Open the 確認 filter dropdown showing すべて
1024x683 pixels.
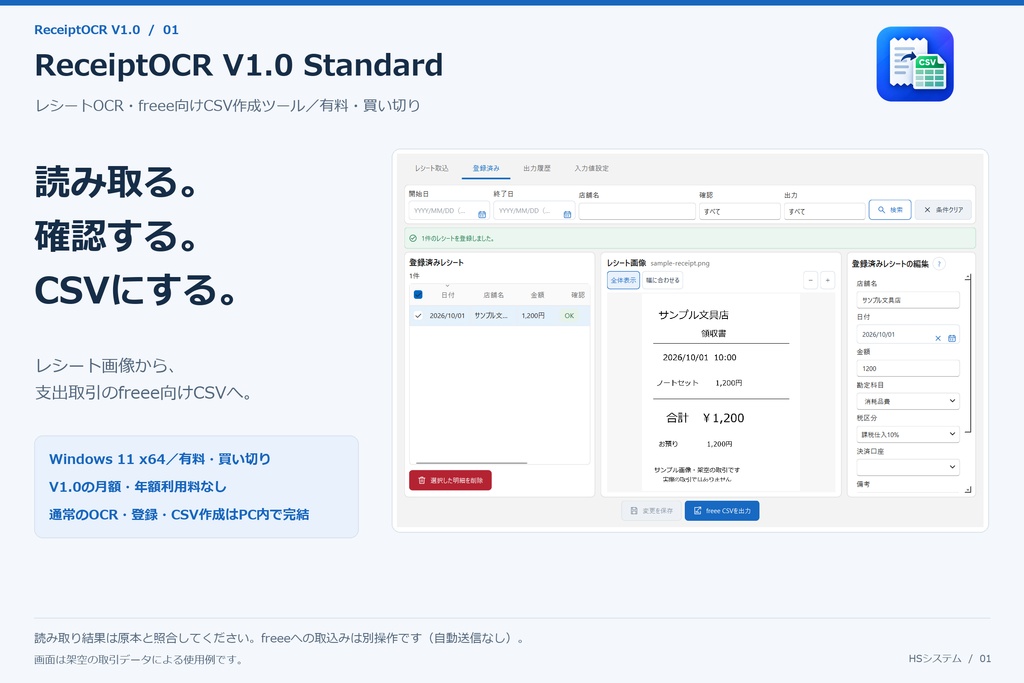click(x=739, y=212)
